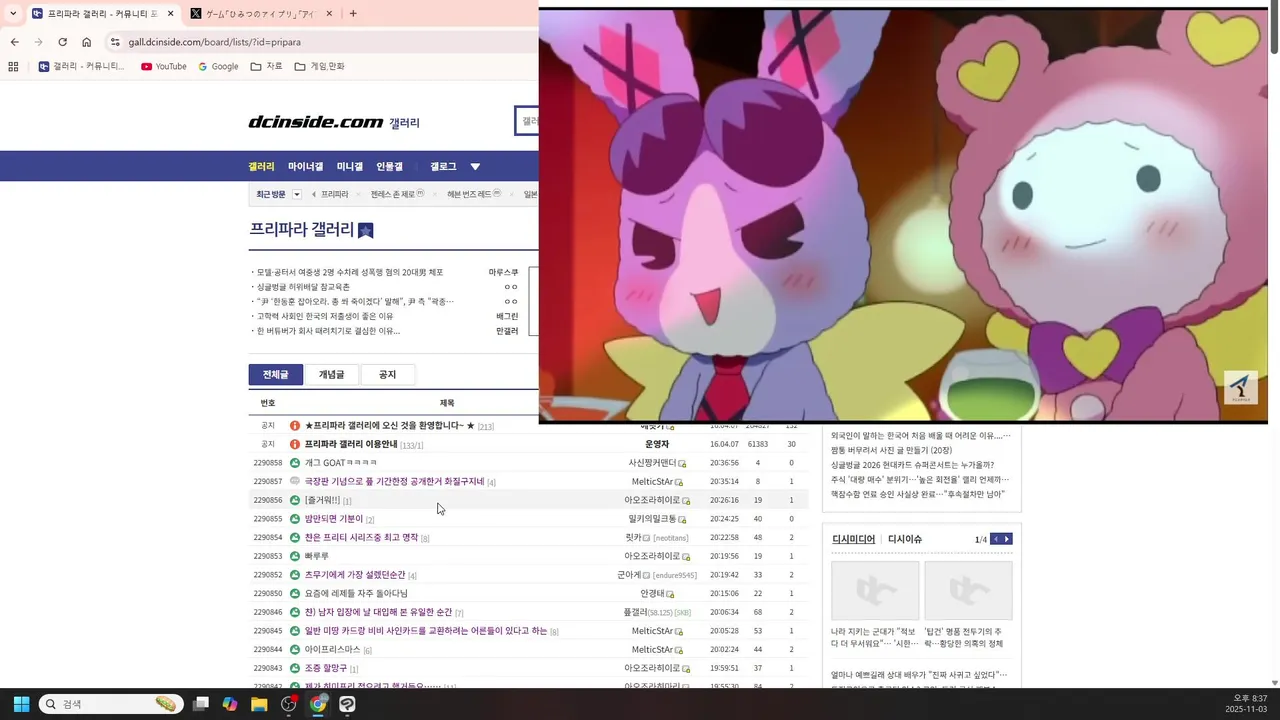Image resolution: width=1280 pixels, height=720 pixels.
Task: Expand the triangle menu after 갤로그
Action: (x=475, y=167)
